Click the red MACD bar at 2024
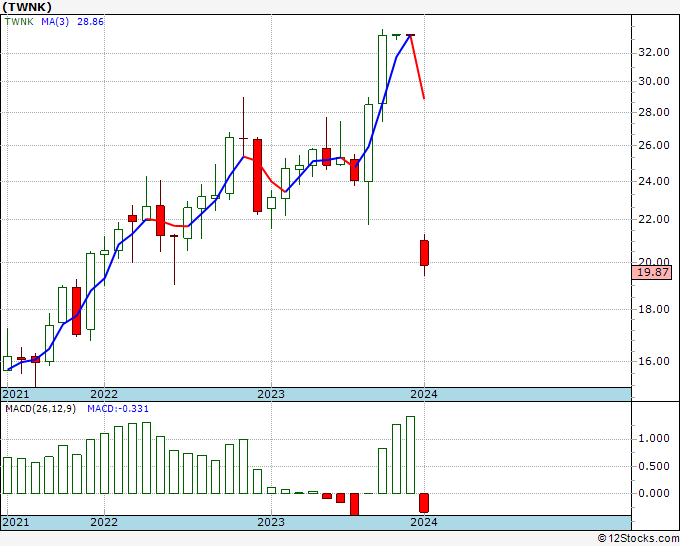Viewport: 680px width, 546px height. click(424, 503)
